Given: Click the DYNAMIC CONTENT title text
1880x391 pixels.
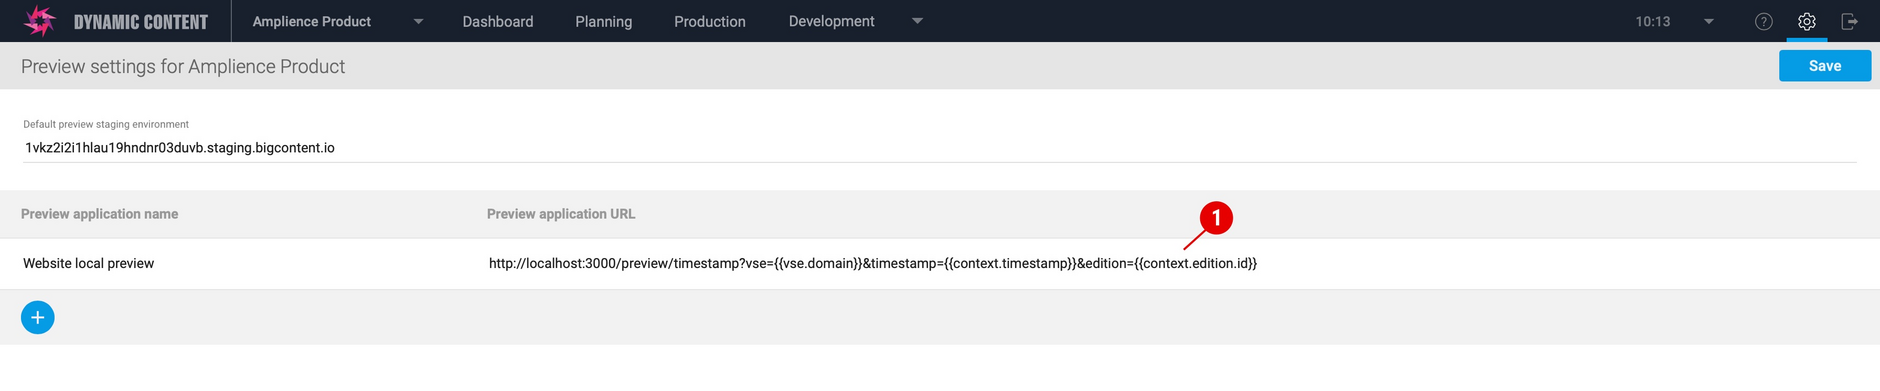Looking at the screenshot, I should click(141, 22).
